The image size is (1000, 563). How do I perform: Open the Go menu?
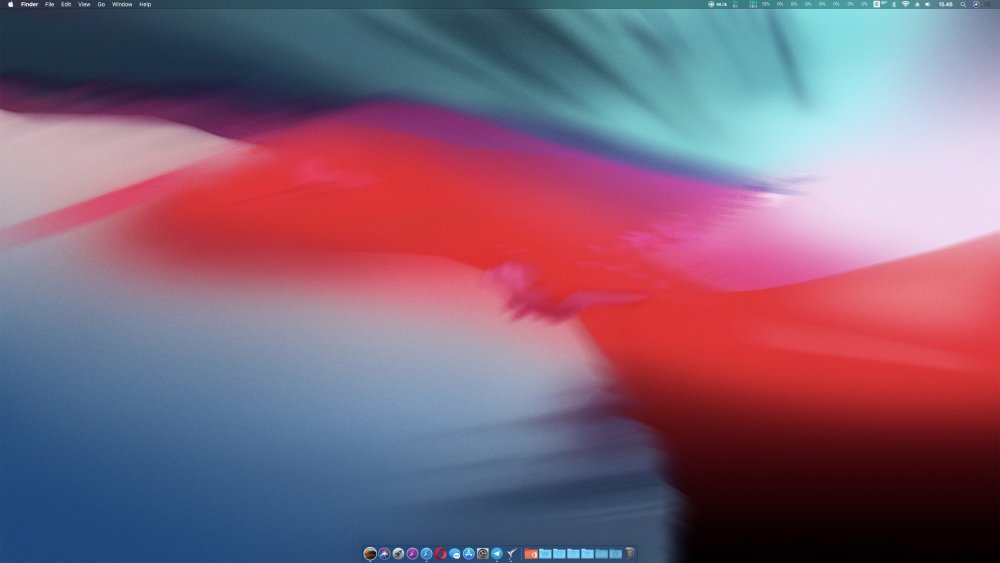coord(101,4)
